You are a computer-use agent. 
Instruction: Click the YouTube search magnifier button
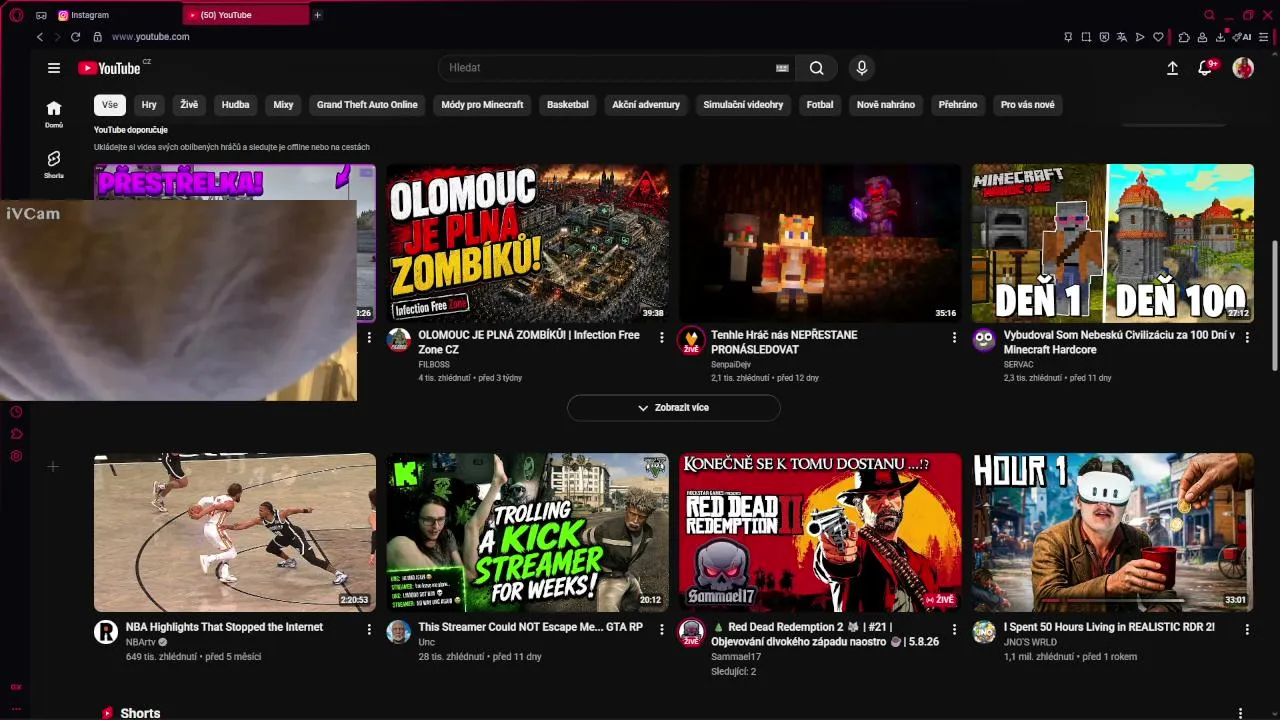[817, 68]
